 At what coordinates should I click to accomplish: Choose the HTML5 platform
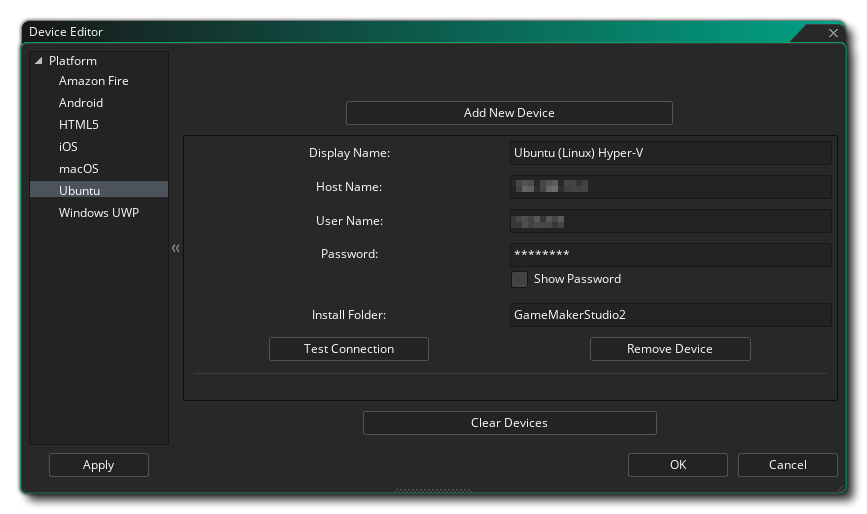pyautogui.click(x=79, y=125)
